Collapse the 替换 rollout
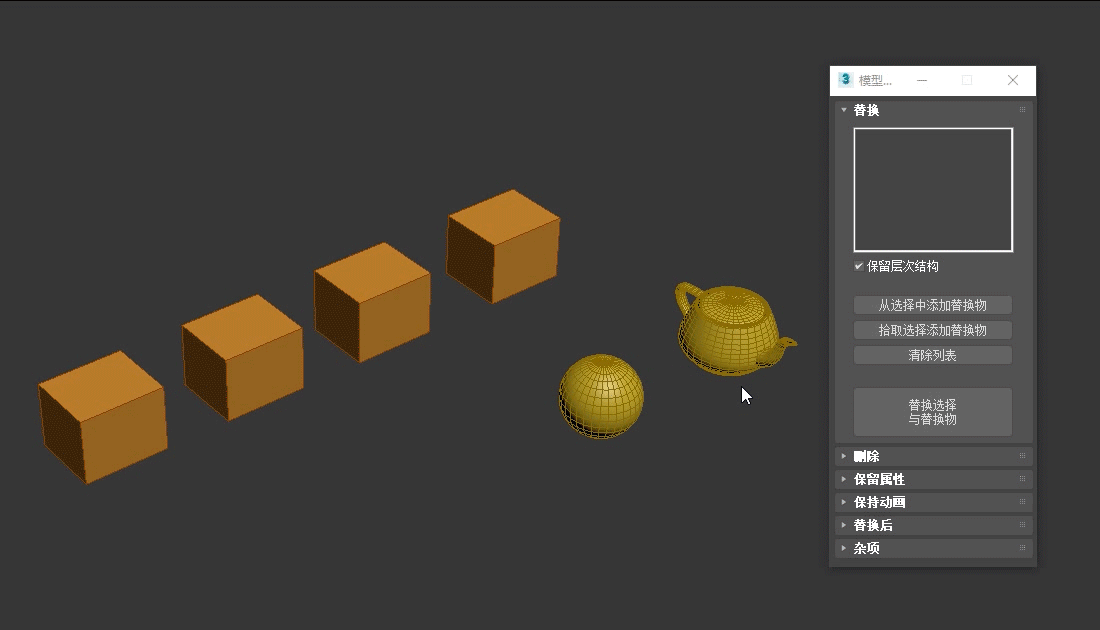This screenshot has height=630, width=1100. [x=844, y=110]
